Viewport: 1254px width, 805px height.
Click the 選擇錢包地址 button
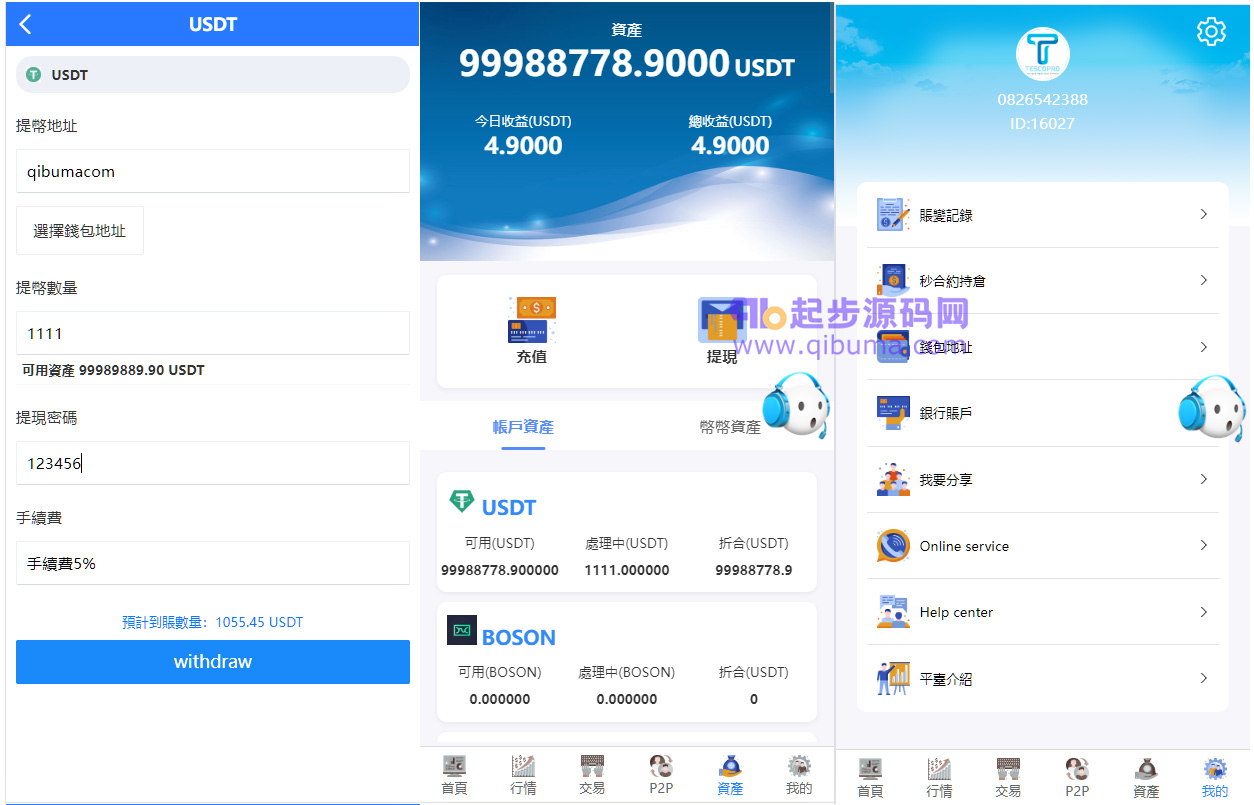(x=80, y=231)
